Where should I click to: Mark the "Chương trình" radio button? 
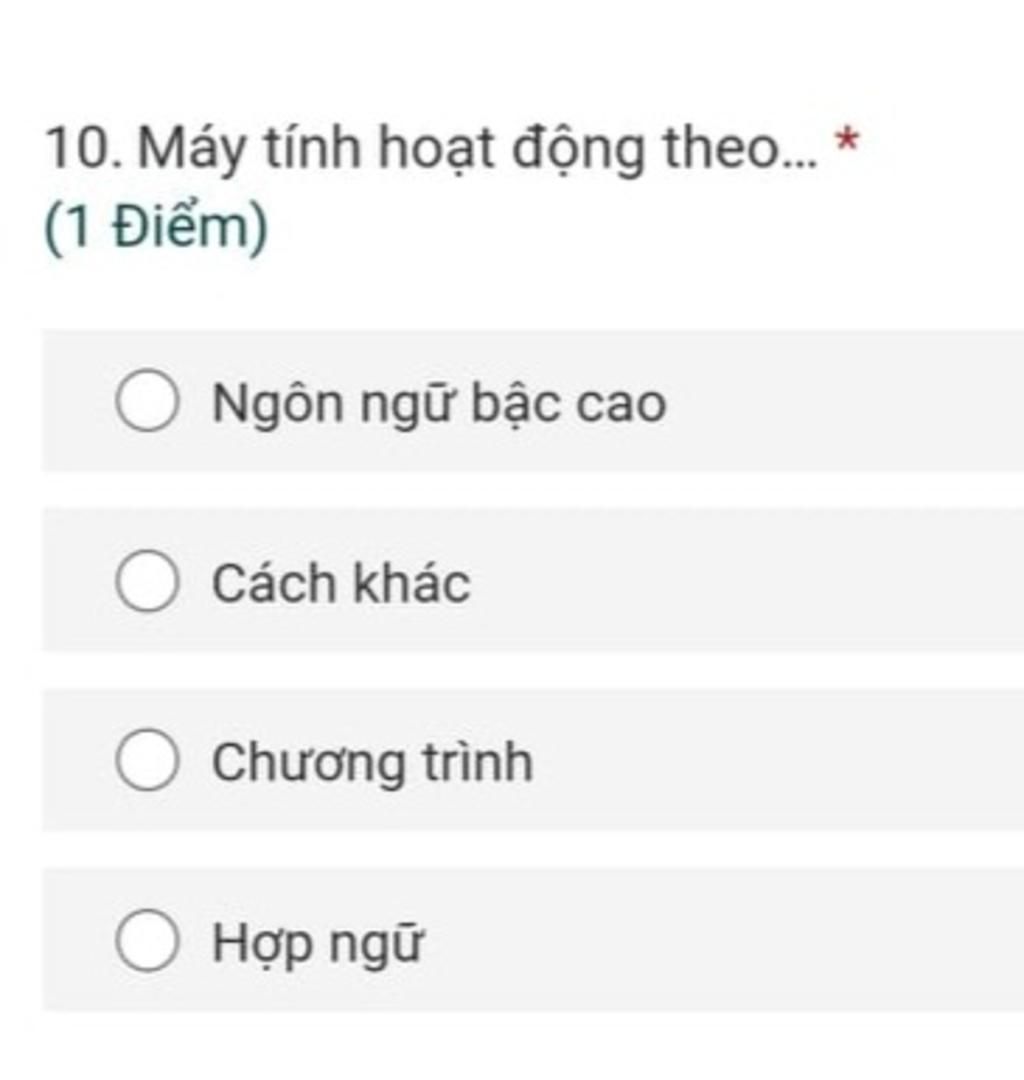tap(147, 760)
